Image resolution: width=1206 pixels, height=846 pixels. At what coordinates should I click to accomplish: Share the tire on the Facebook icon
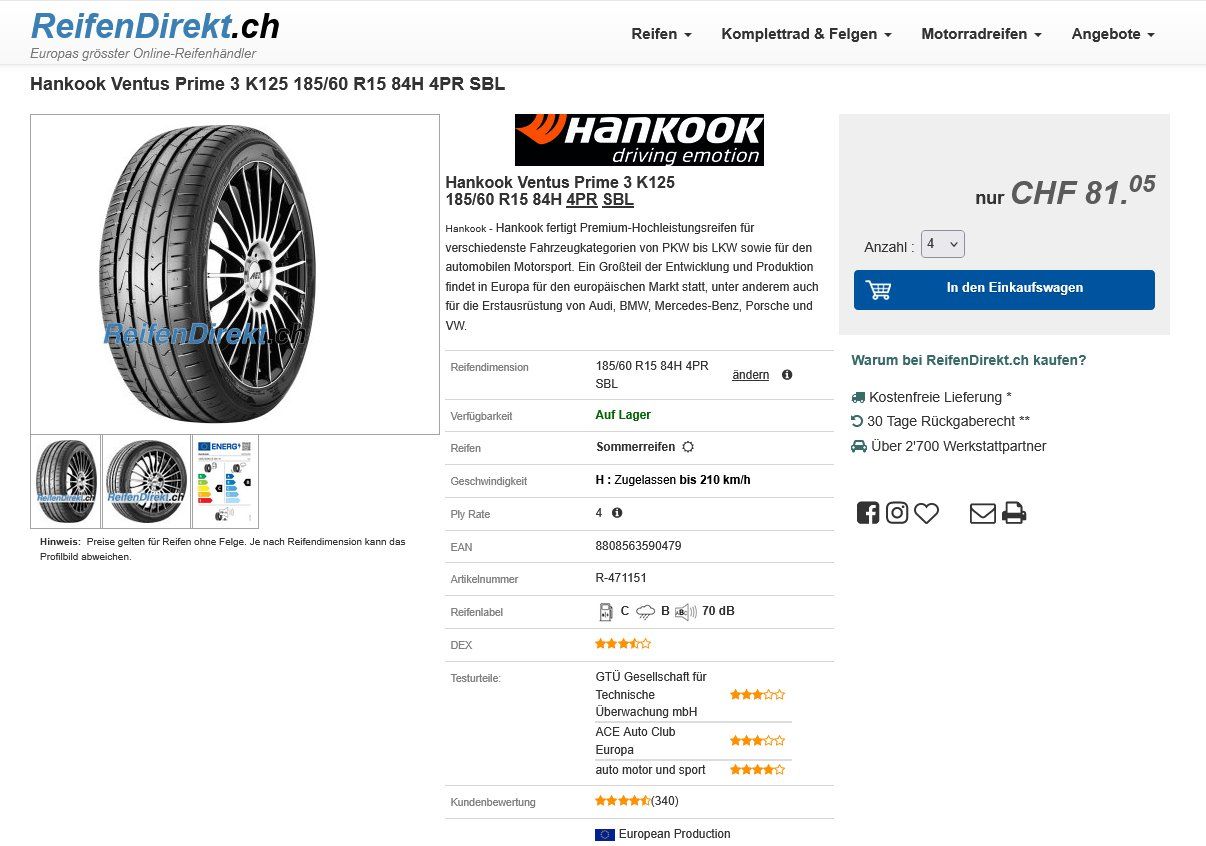(868, 513)
